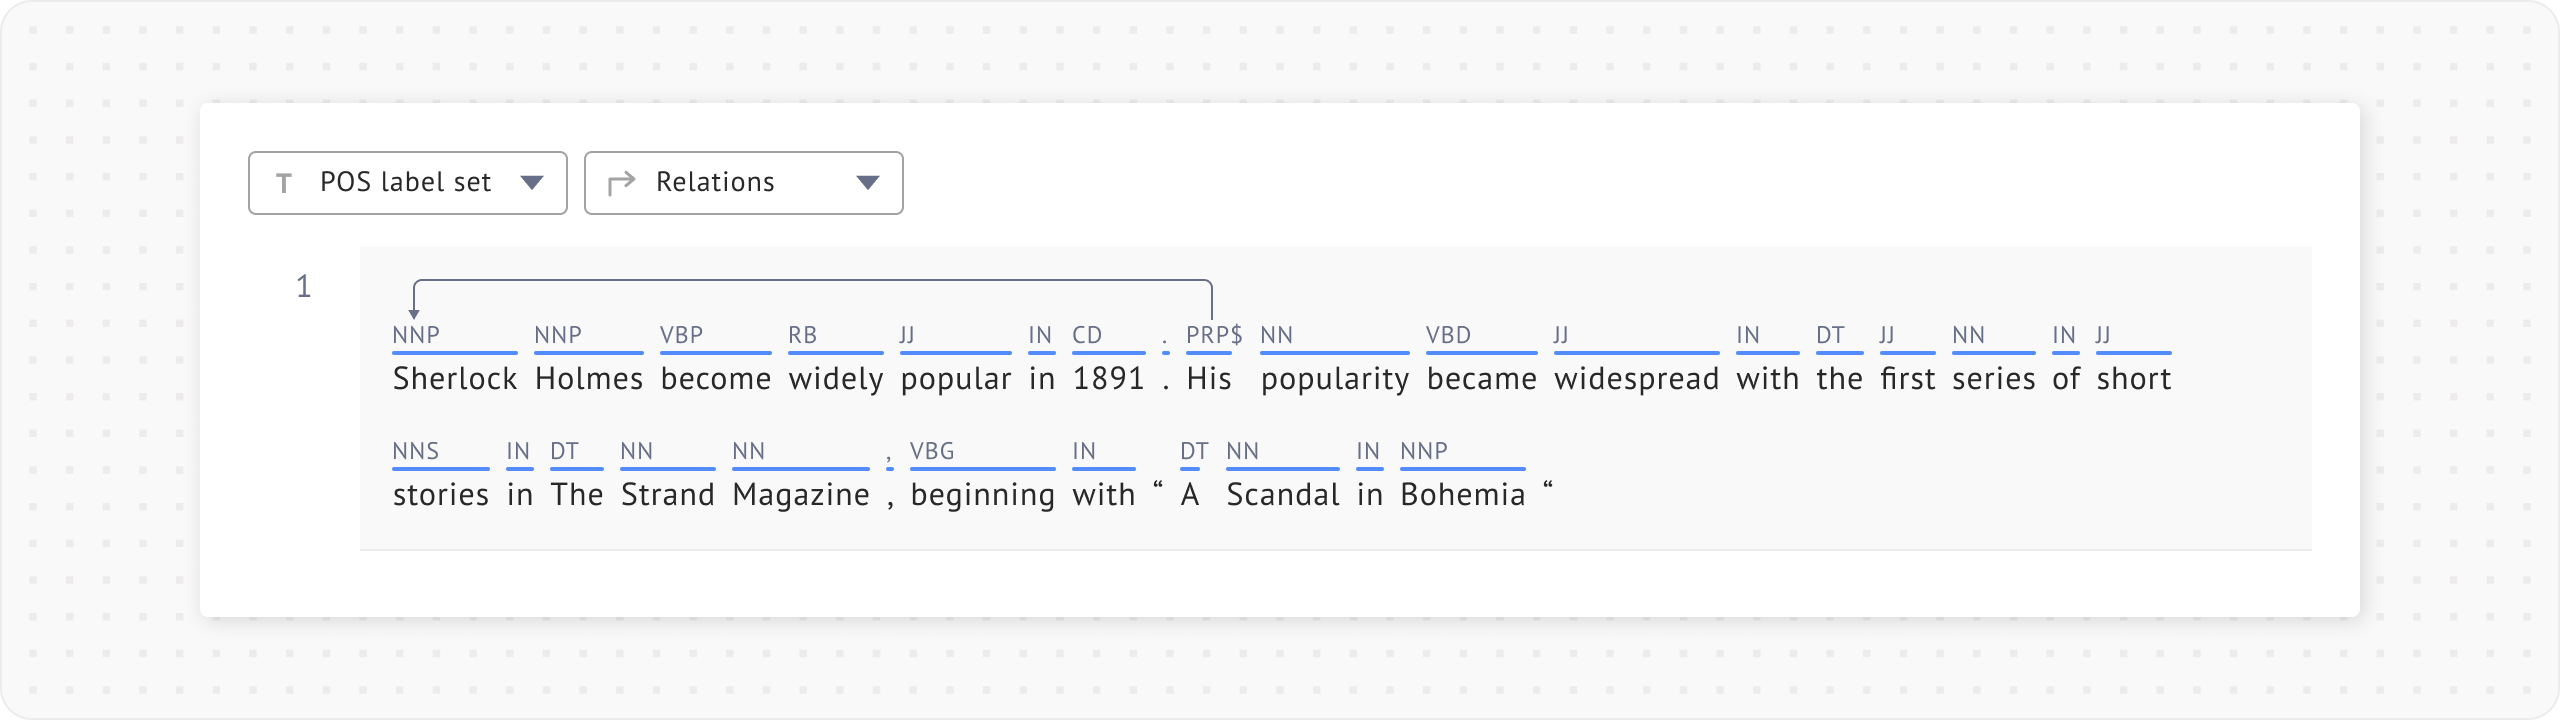Select the PRP$ label above His
The image size is (2560, 720).
pos(1214,335)
